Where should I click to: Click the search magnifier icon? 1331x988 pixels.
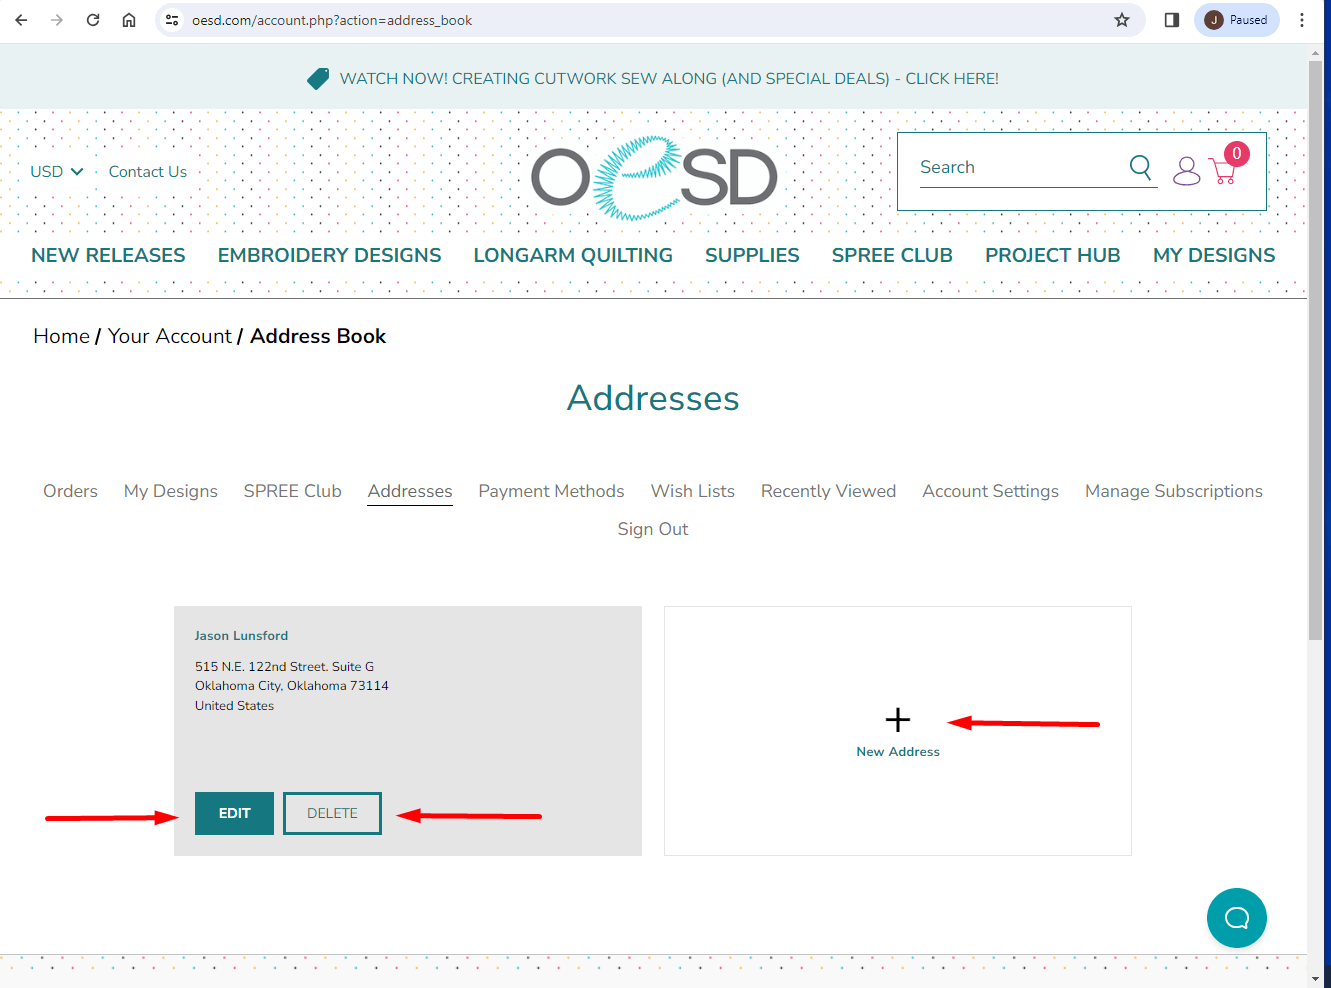(x=1140, y=167)
